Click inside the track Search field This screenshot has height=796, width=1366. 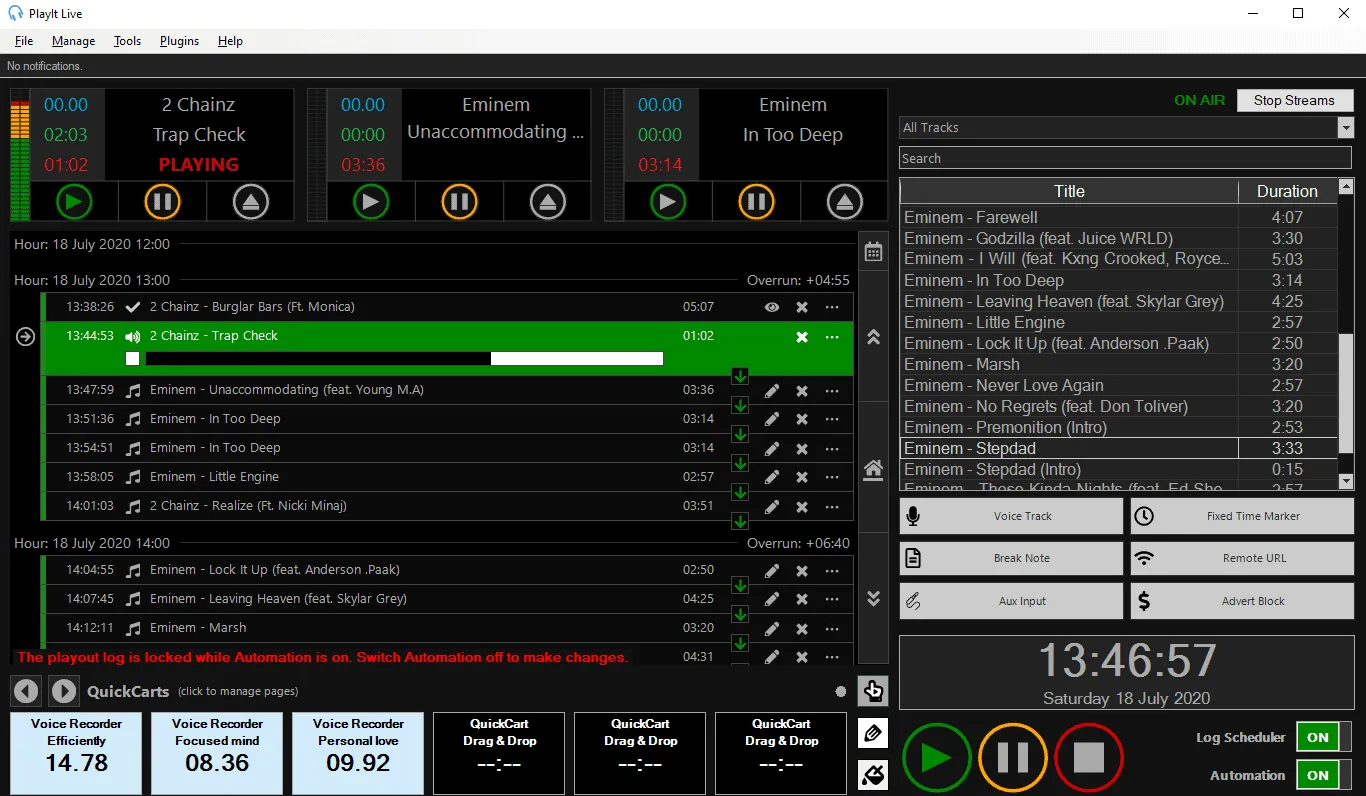coord(1125,157)
